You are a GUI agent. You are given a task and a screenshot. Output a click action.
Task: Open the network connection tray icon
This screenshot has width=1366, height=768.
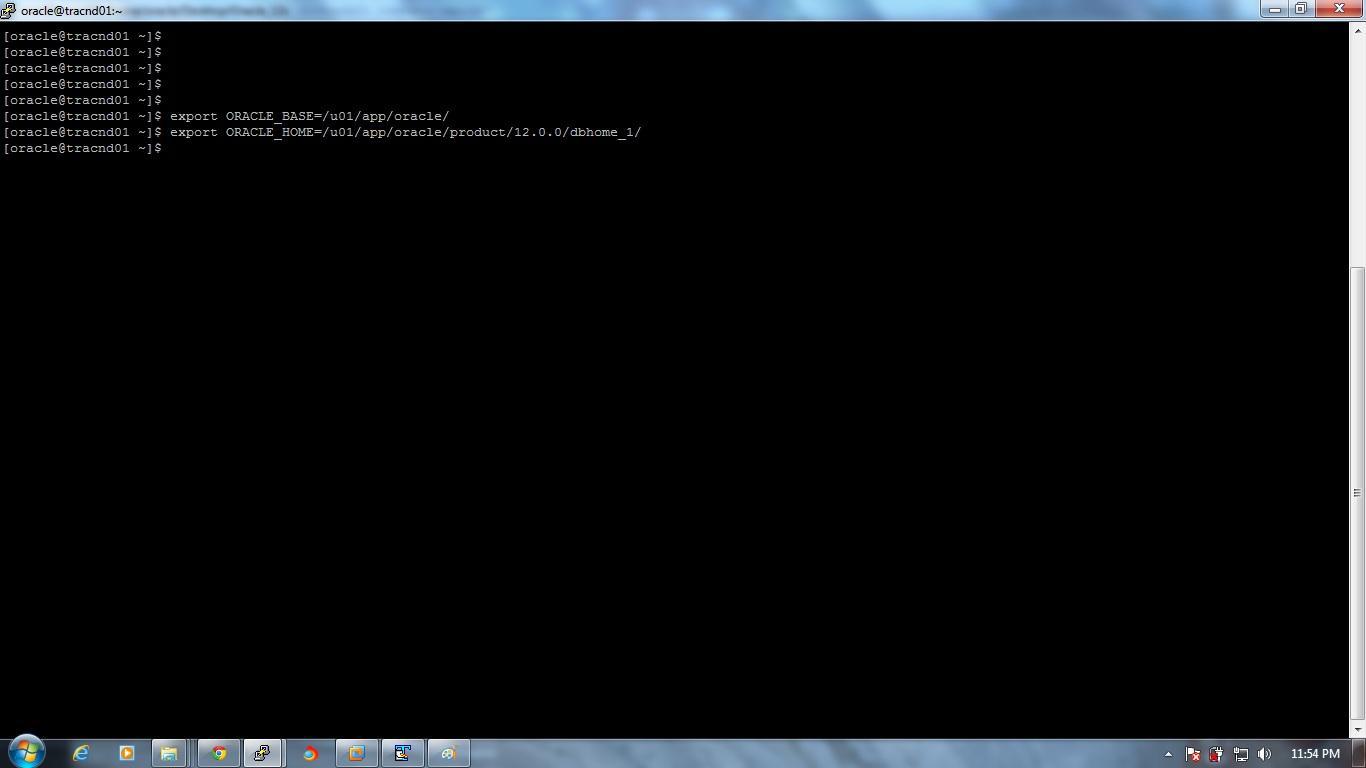[1240, 754]
